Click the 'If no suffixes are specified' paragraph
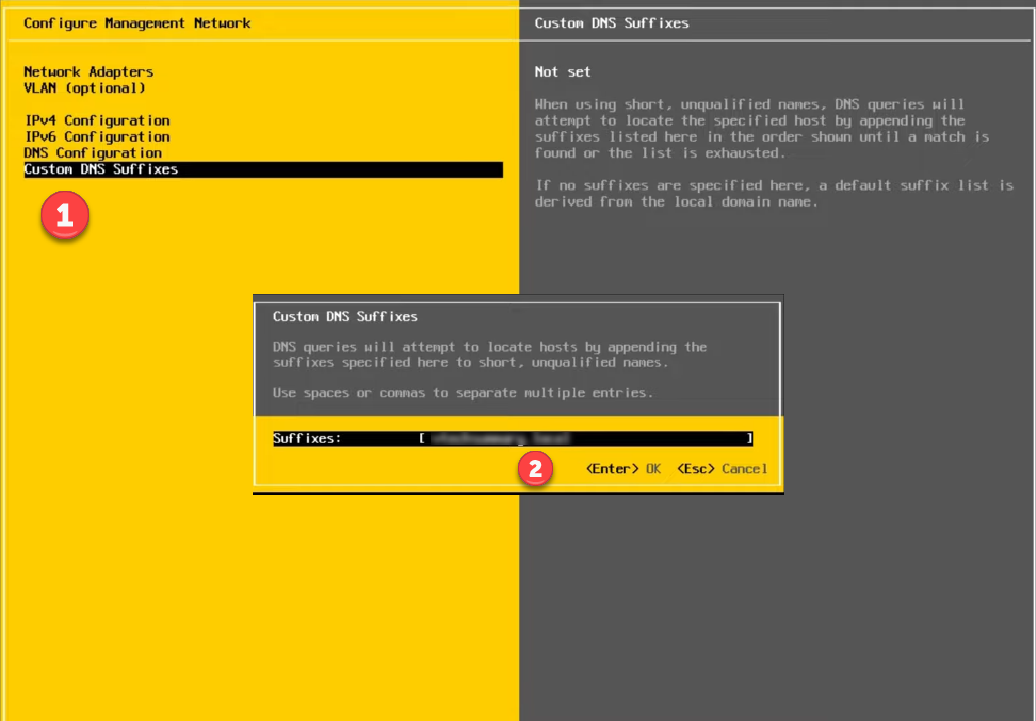1036x721 pixels. click(774, 194)
